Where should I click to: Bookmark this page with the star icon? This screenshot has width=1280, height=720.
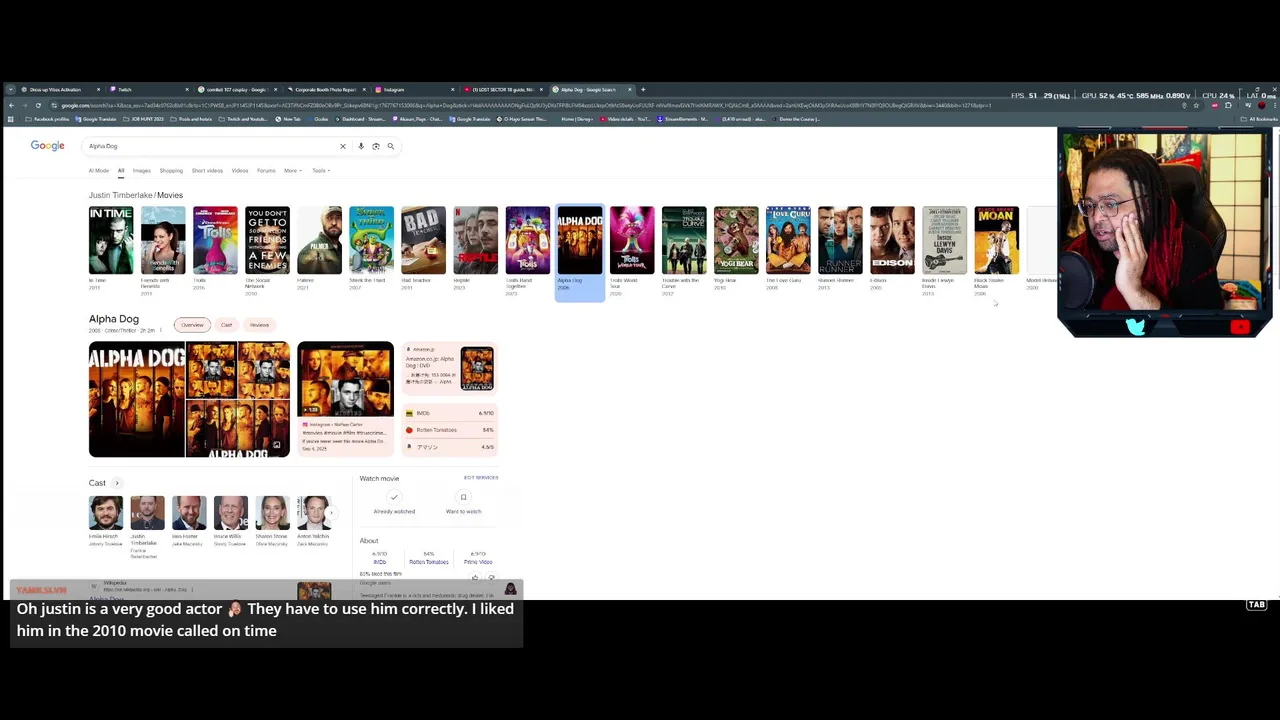[1196, 105]
